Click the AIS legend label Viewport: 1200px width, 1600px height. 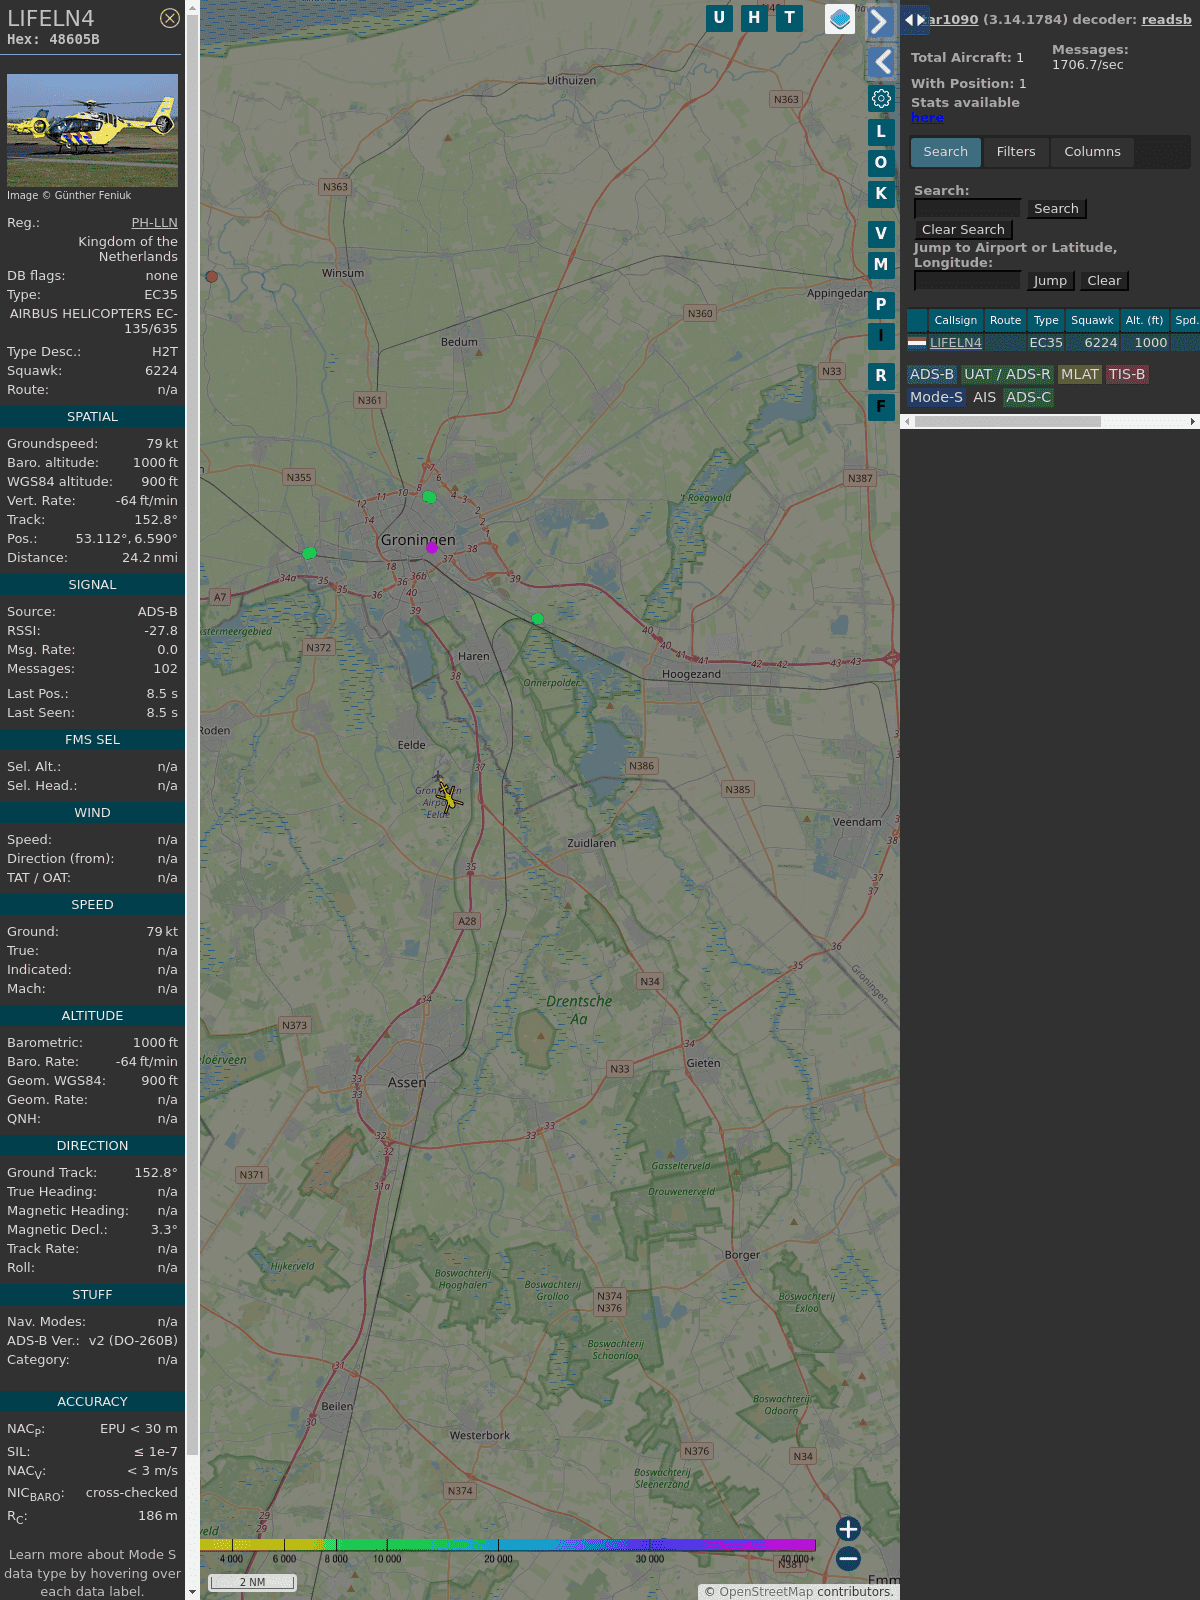pos(984,398)
